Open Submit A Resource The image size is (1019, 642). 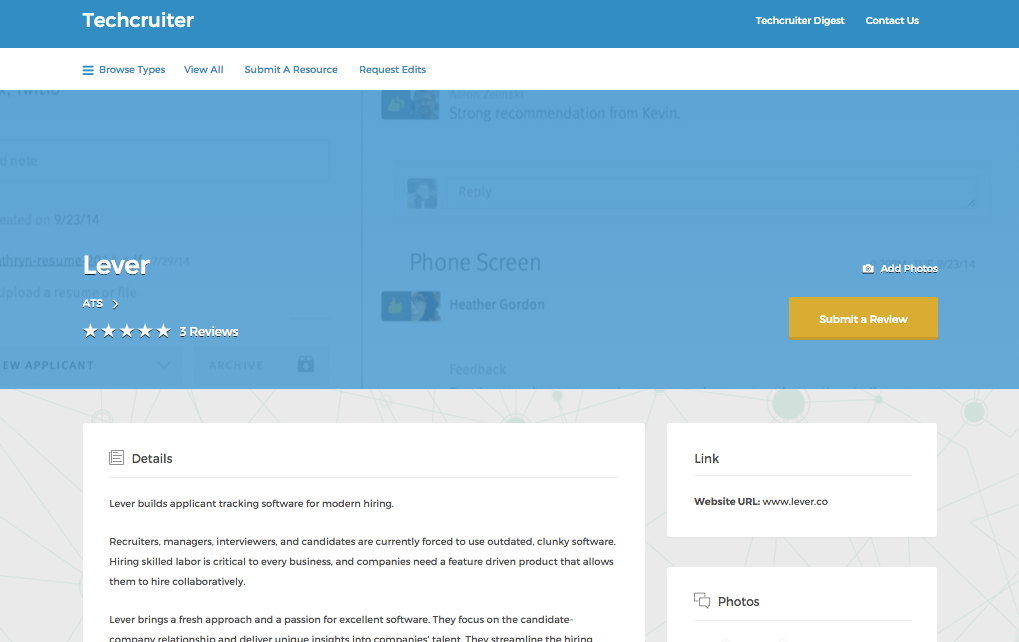click(x=290, y=70)
